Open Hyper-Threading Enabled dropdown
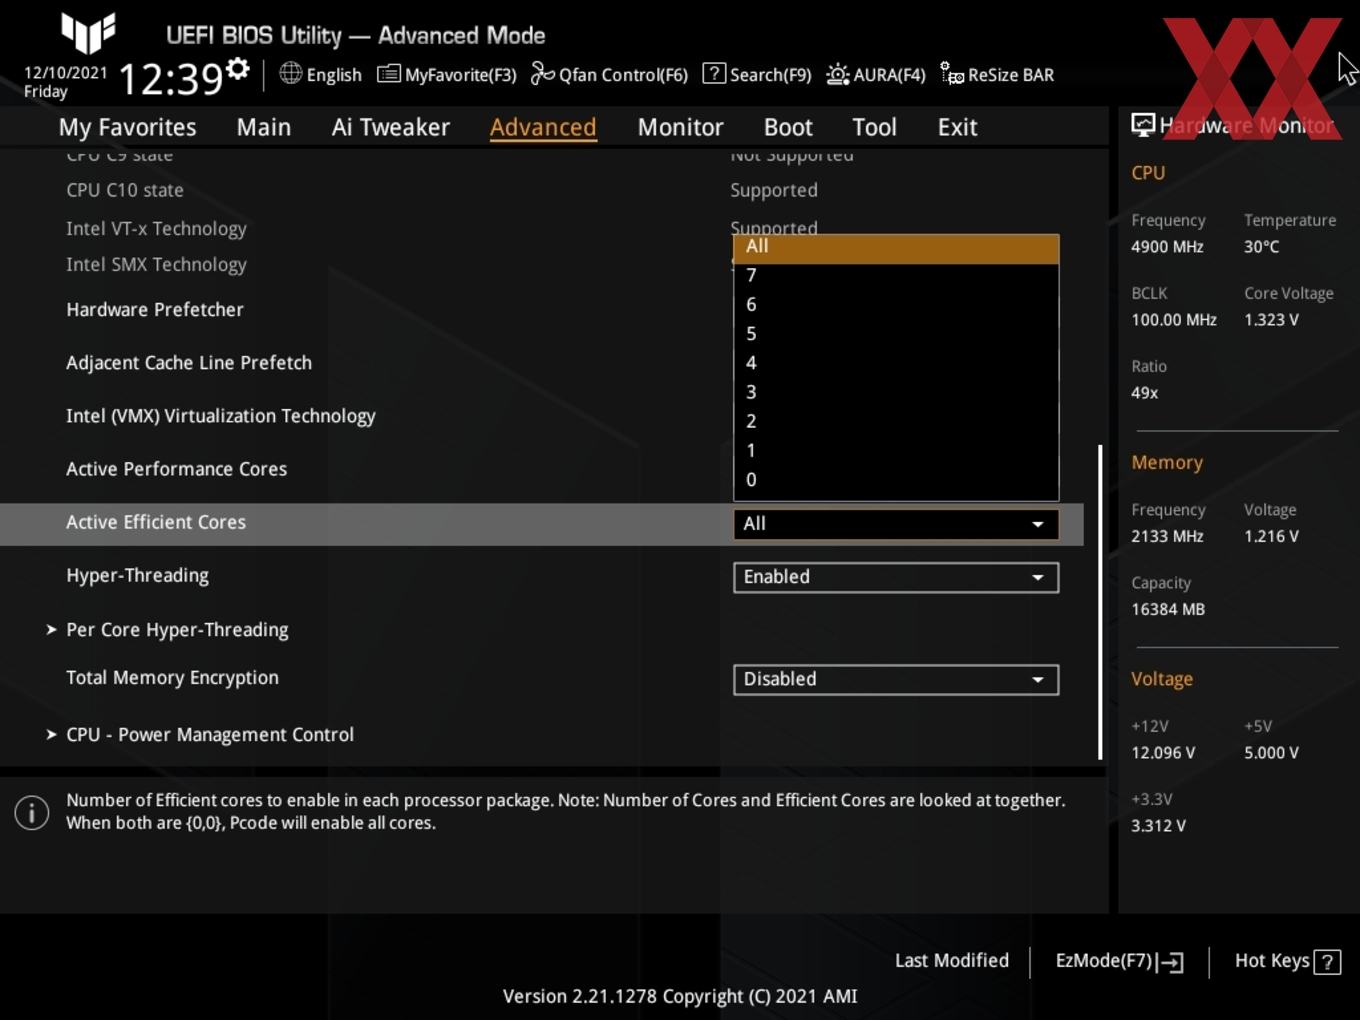Viewport: 1360px width, 1020px height. [896, 577]
